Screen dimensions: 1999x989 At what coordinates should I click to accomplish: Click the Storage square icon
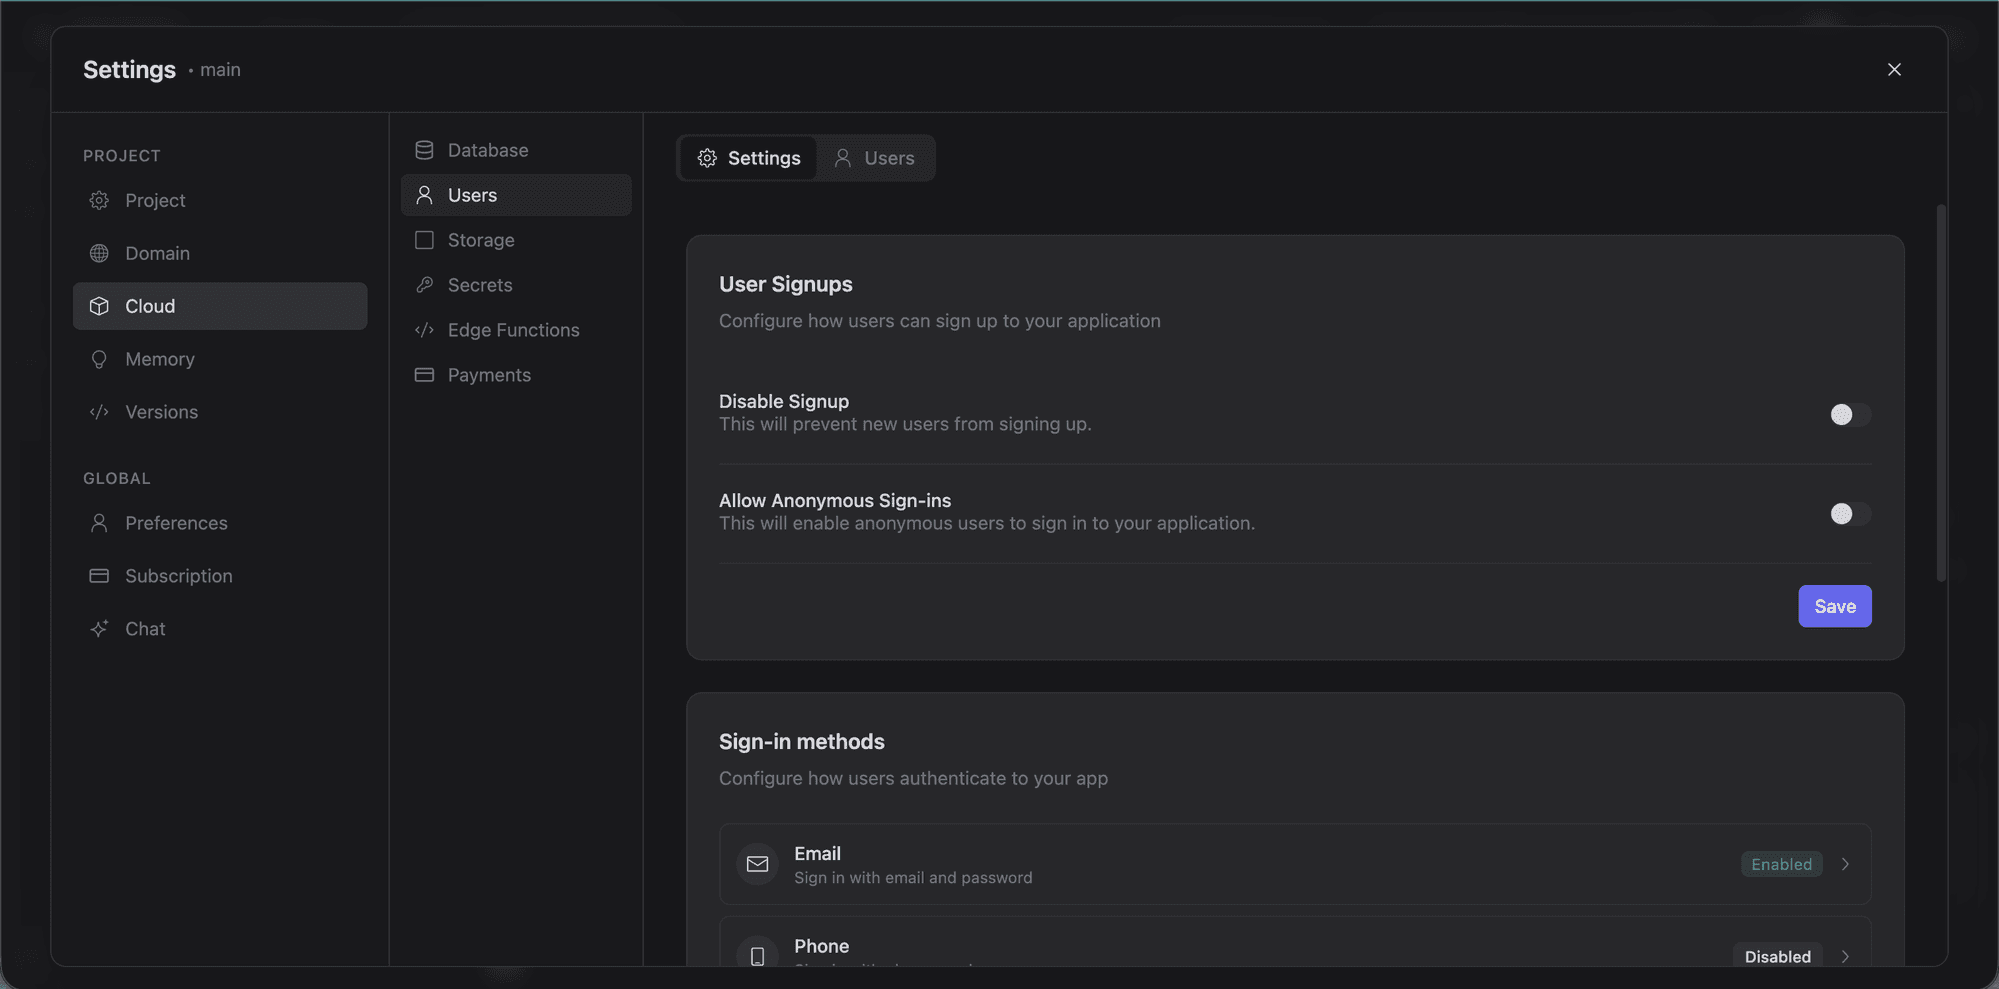coord(424,240)
